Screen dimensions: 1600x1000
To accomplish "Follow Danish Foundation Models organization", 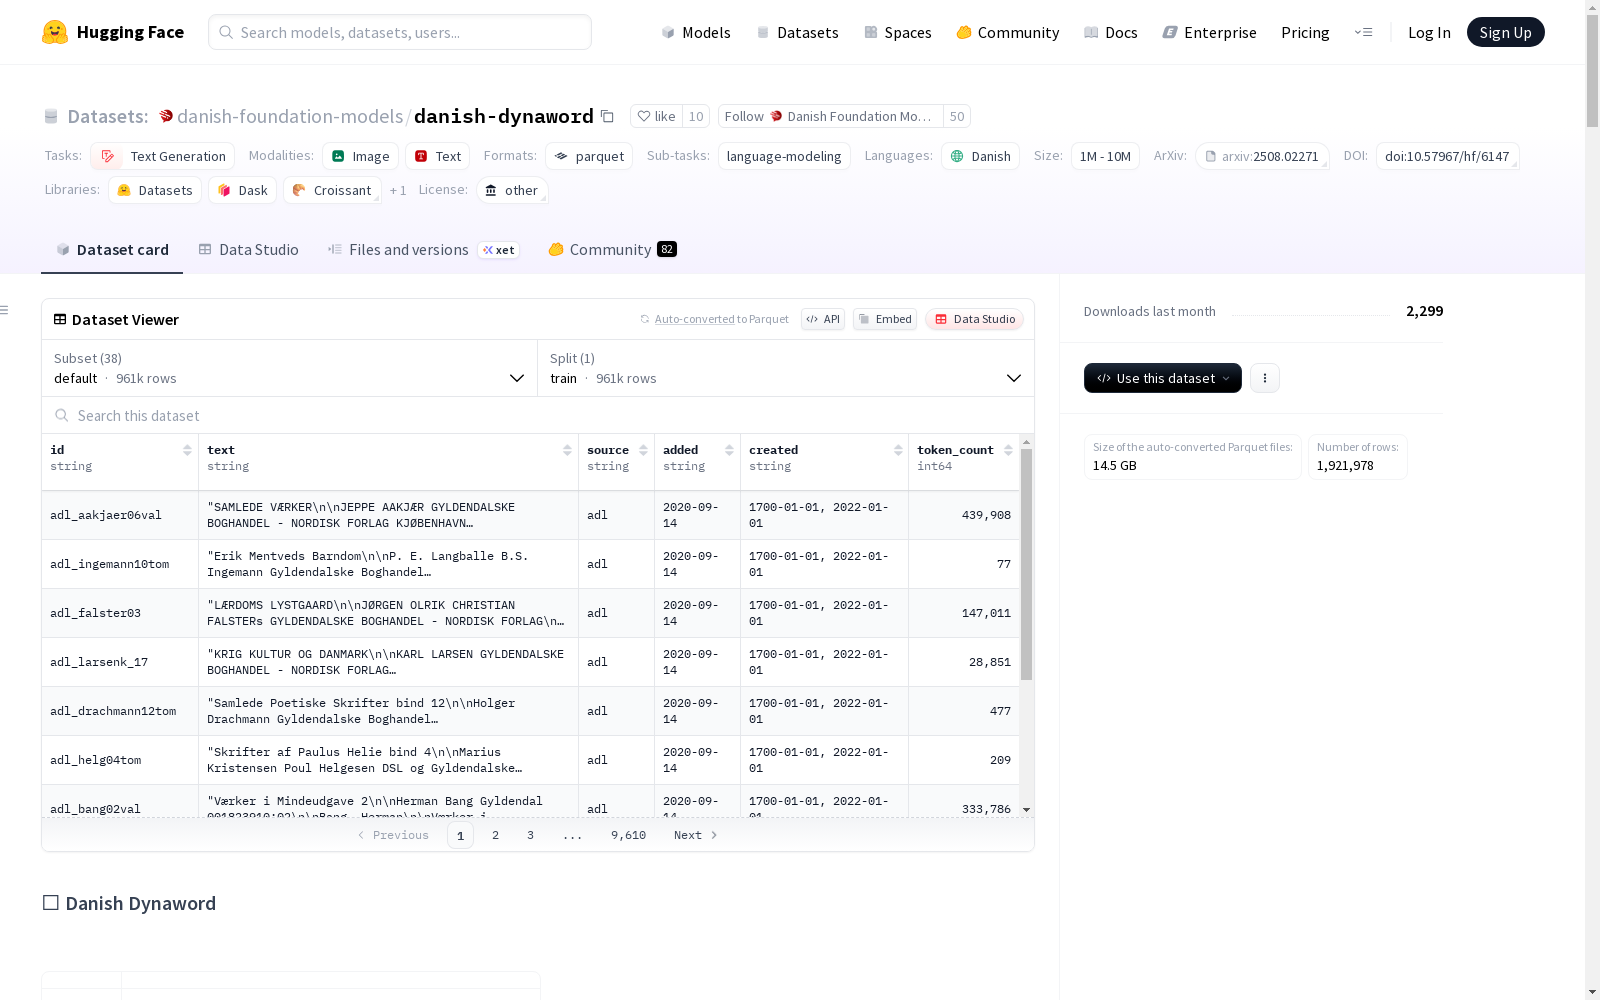I will (830, 116).
